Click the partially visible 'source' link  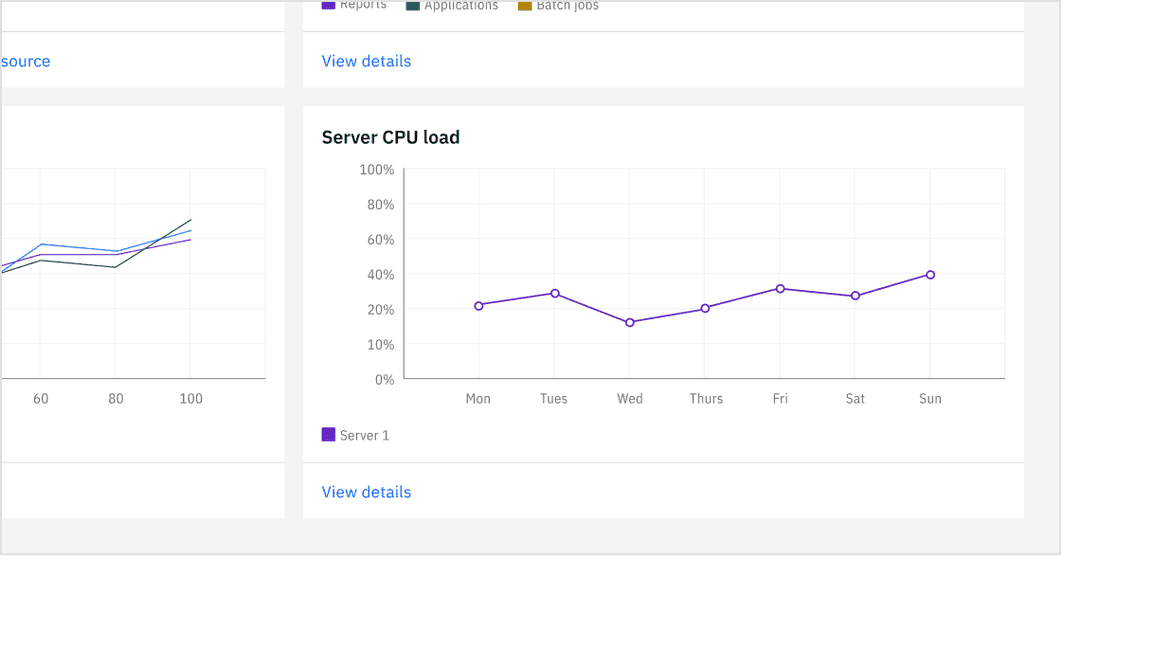[26, 61]
